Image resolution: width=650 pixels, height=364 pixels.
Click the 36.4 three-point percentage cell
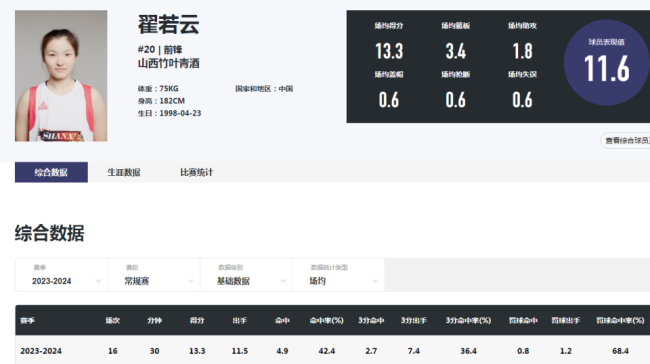coord(468,351)
